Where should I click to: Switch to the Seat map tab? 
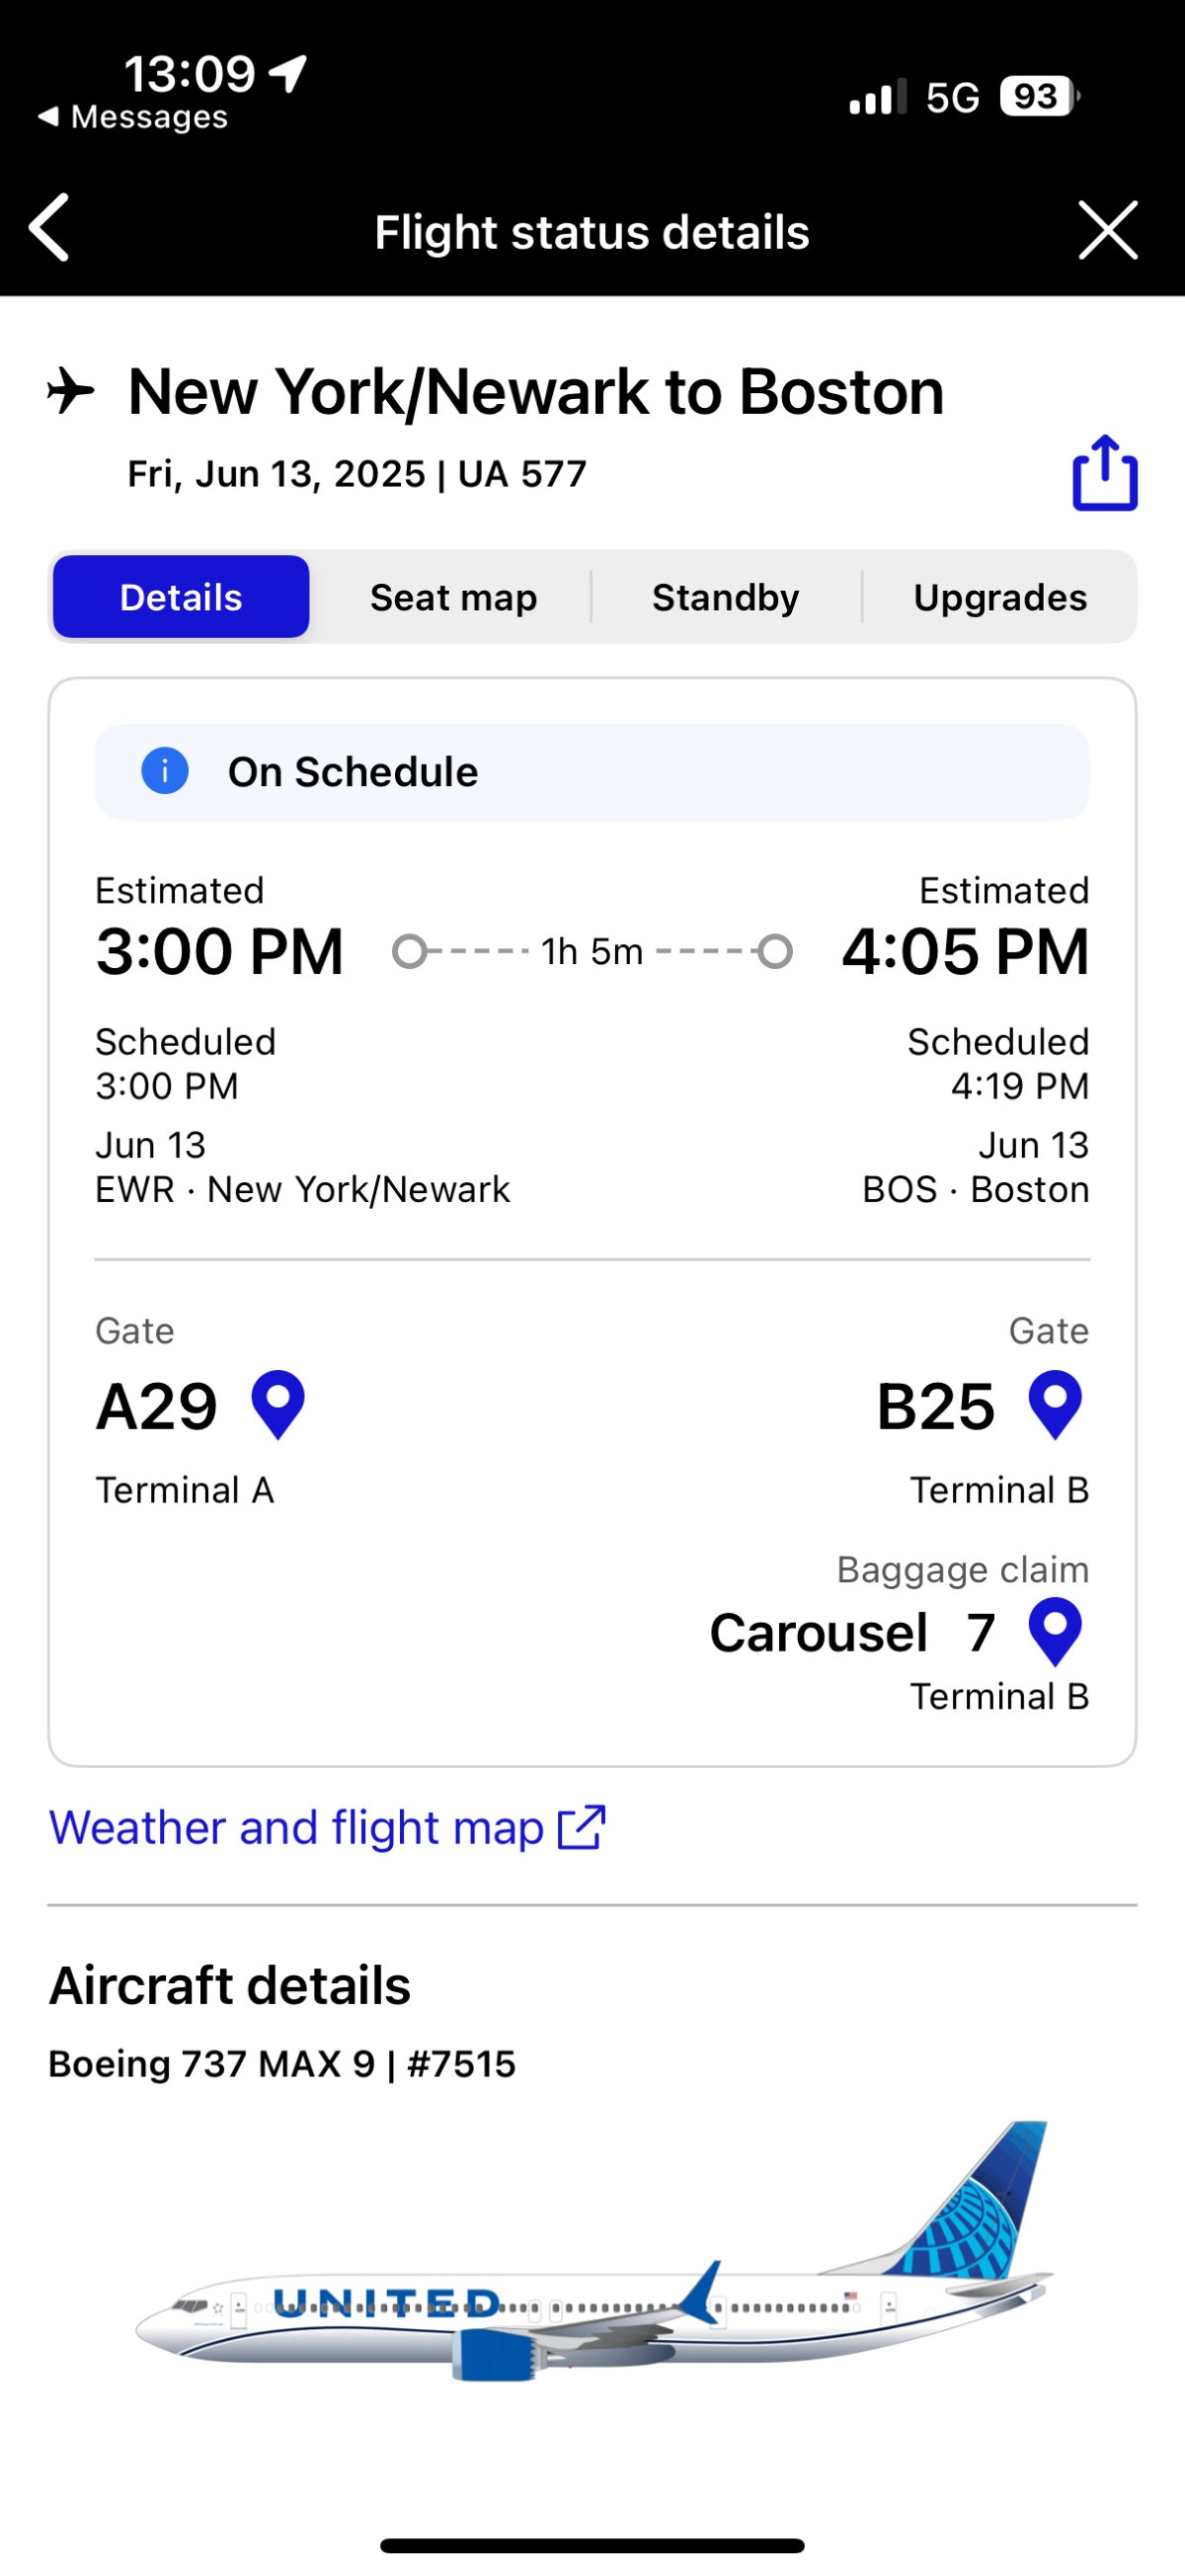click(453, 597)
